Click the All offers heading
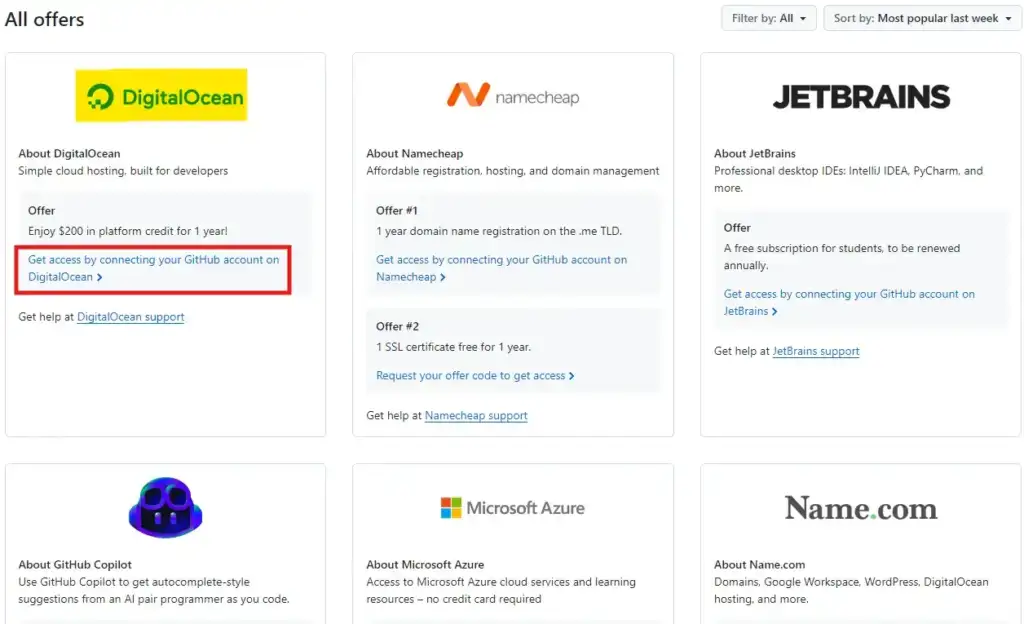 [x=45, y=19]
